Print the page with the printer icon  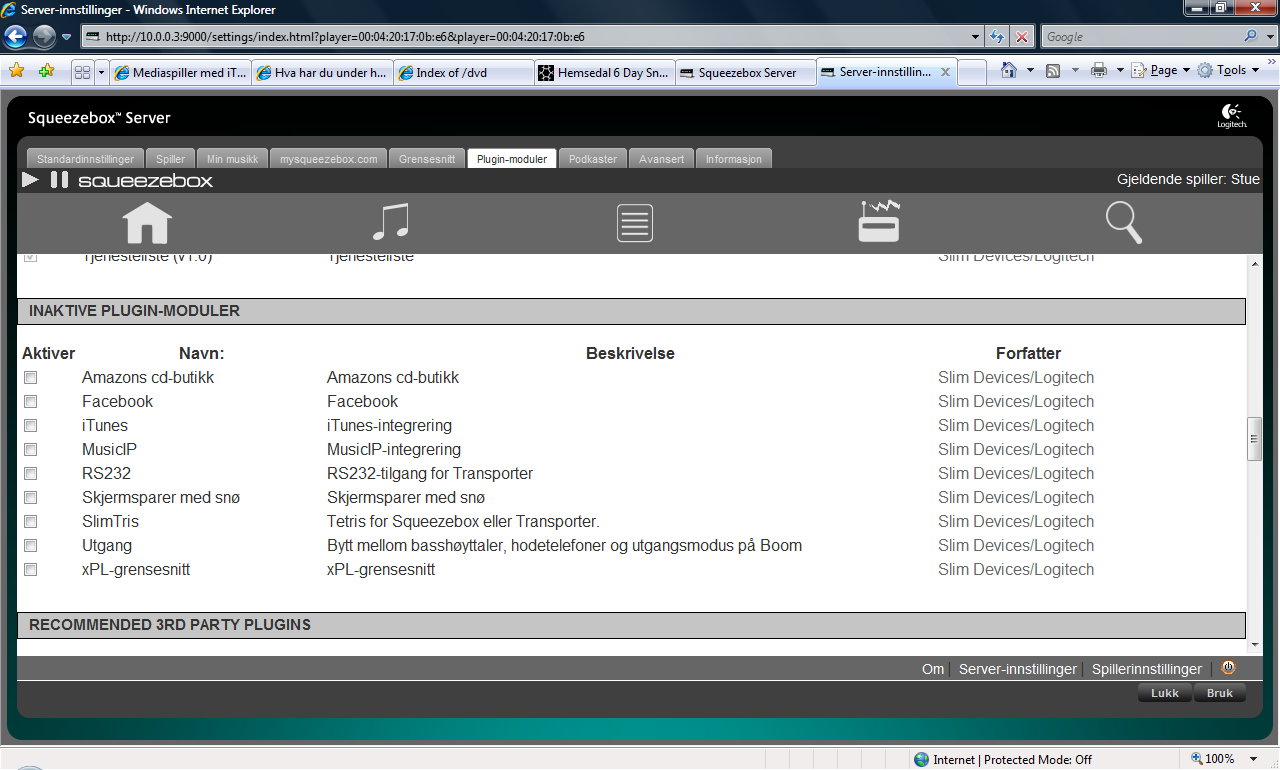[x=1099, y=71]
